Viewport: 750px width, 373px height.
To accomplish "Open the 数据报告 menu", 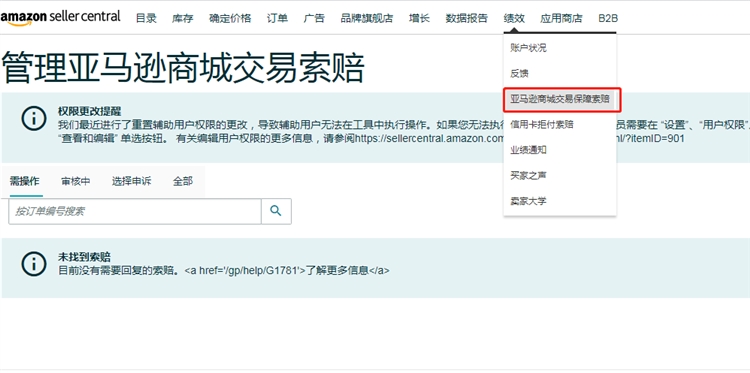I will pyautogui.click(x=467, y=19).
